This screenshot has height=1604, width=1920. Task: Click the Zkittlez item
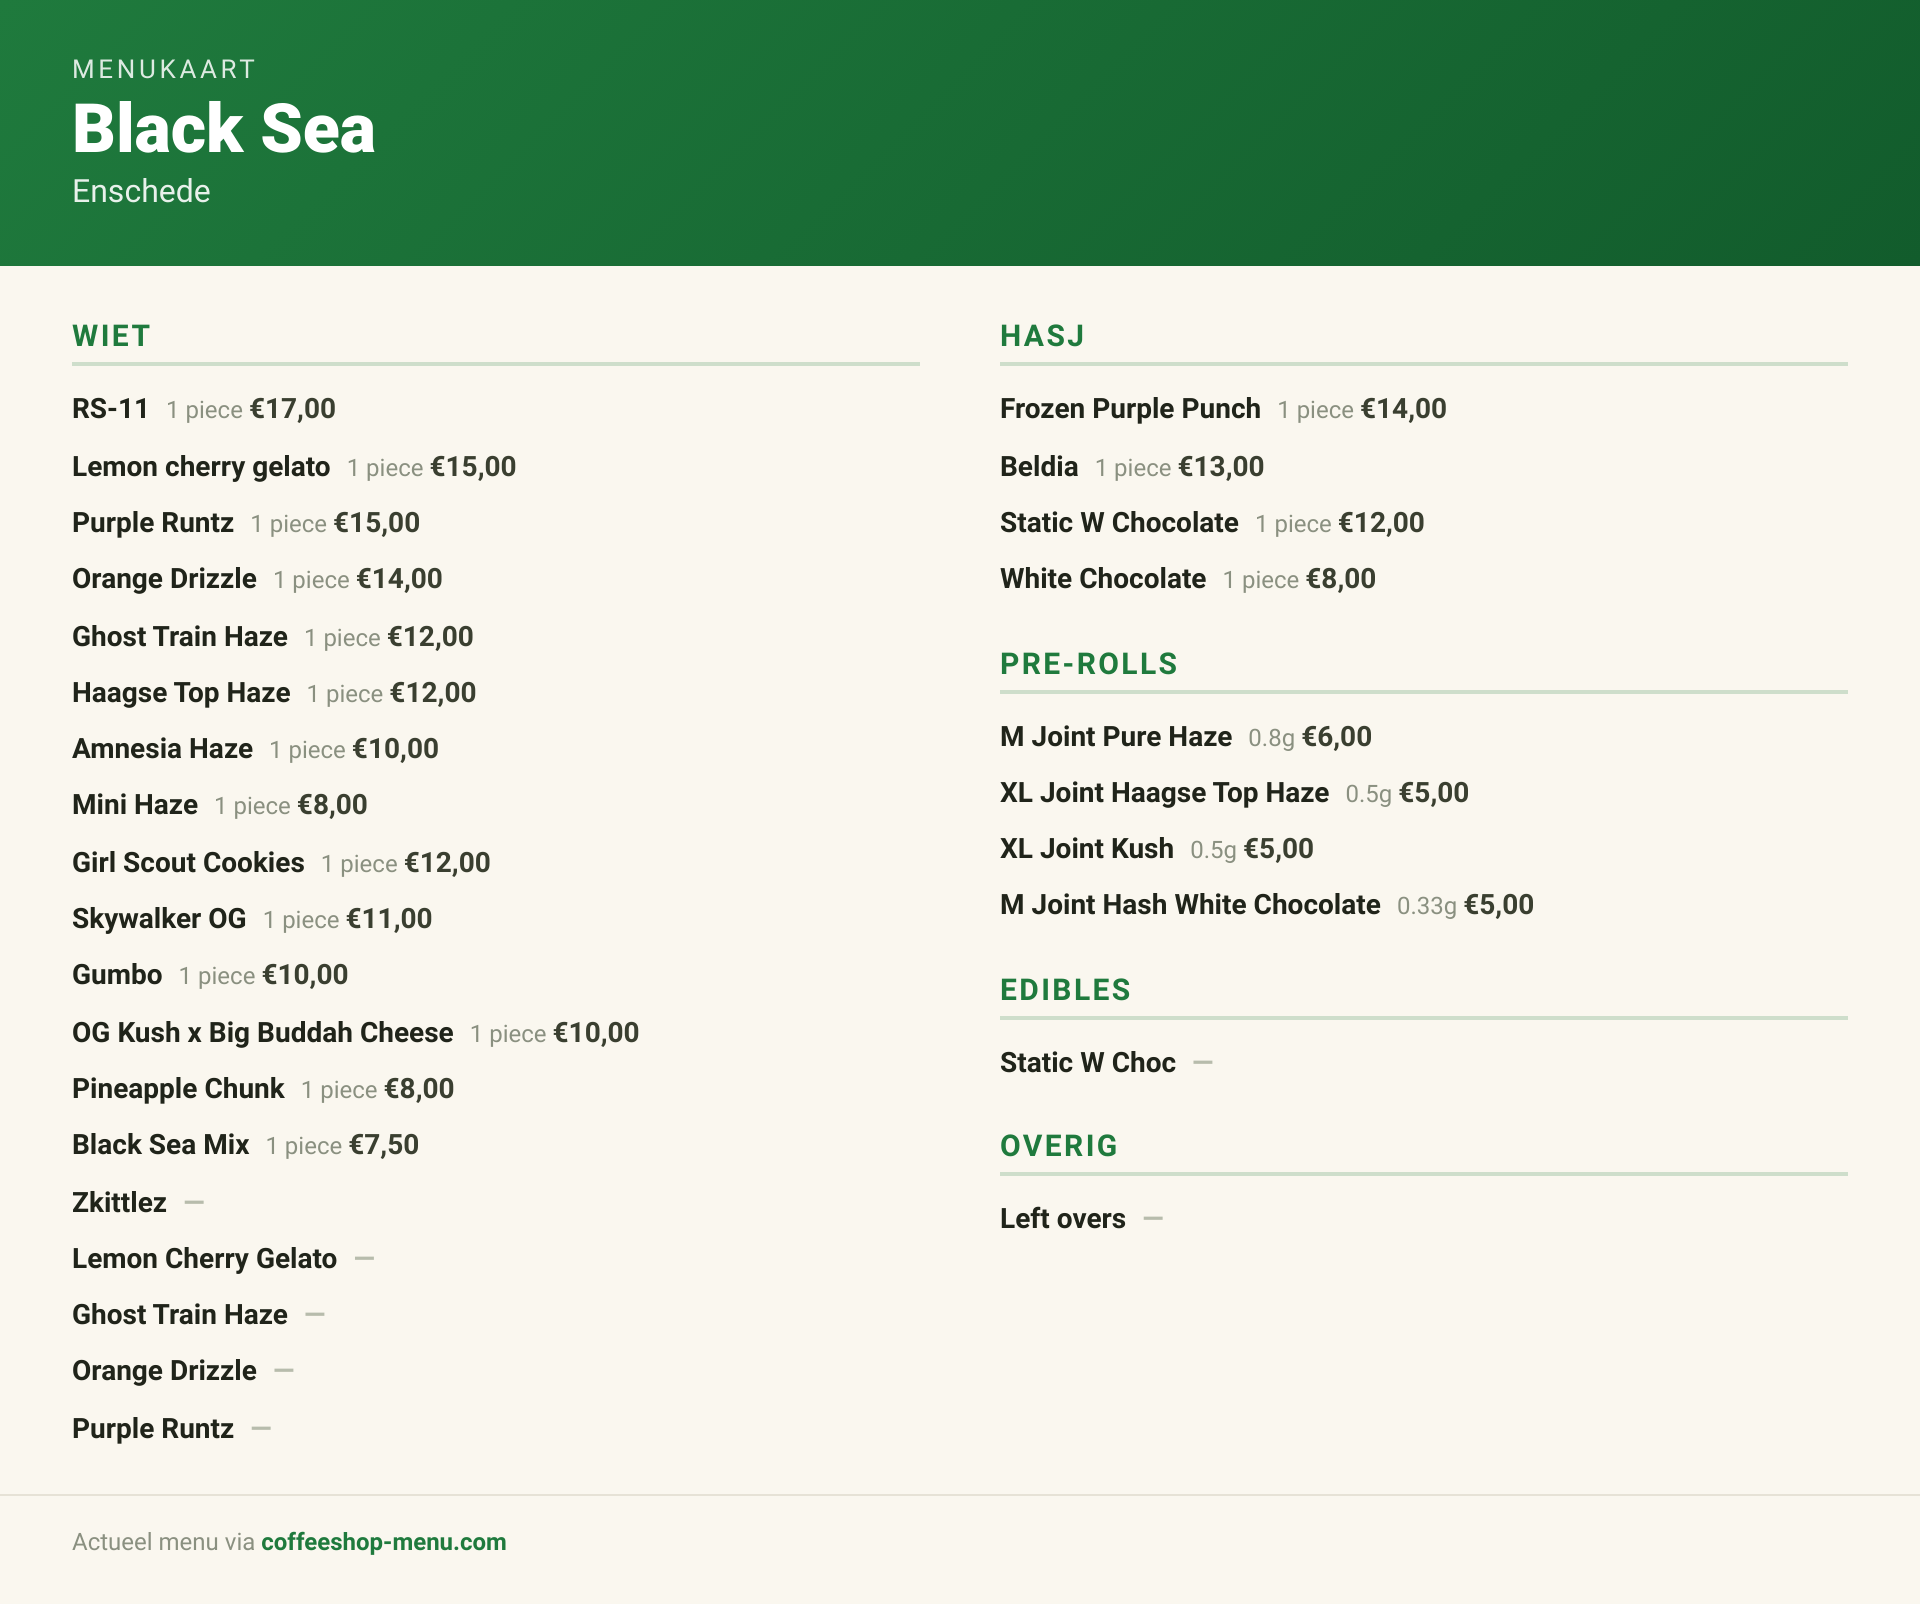pyautogui.click(x=138, y=1203)
